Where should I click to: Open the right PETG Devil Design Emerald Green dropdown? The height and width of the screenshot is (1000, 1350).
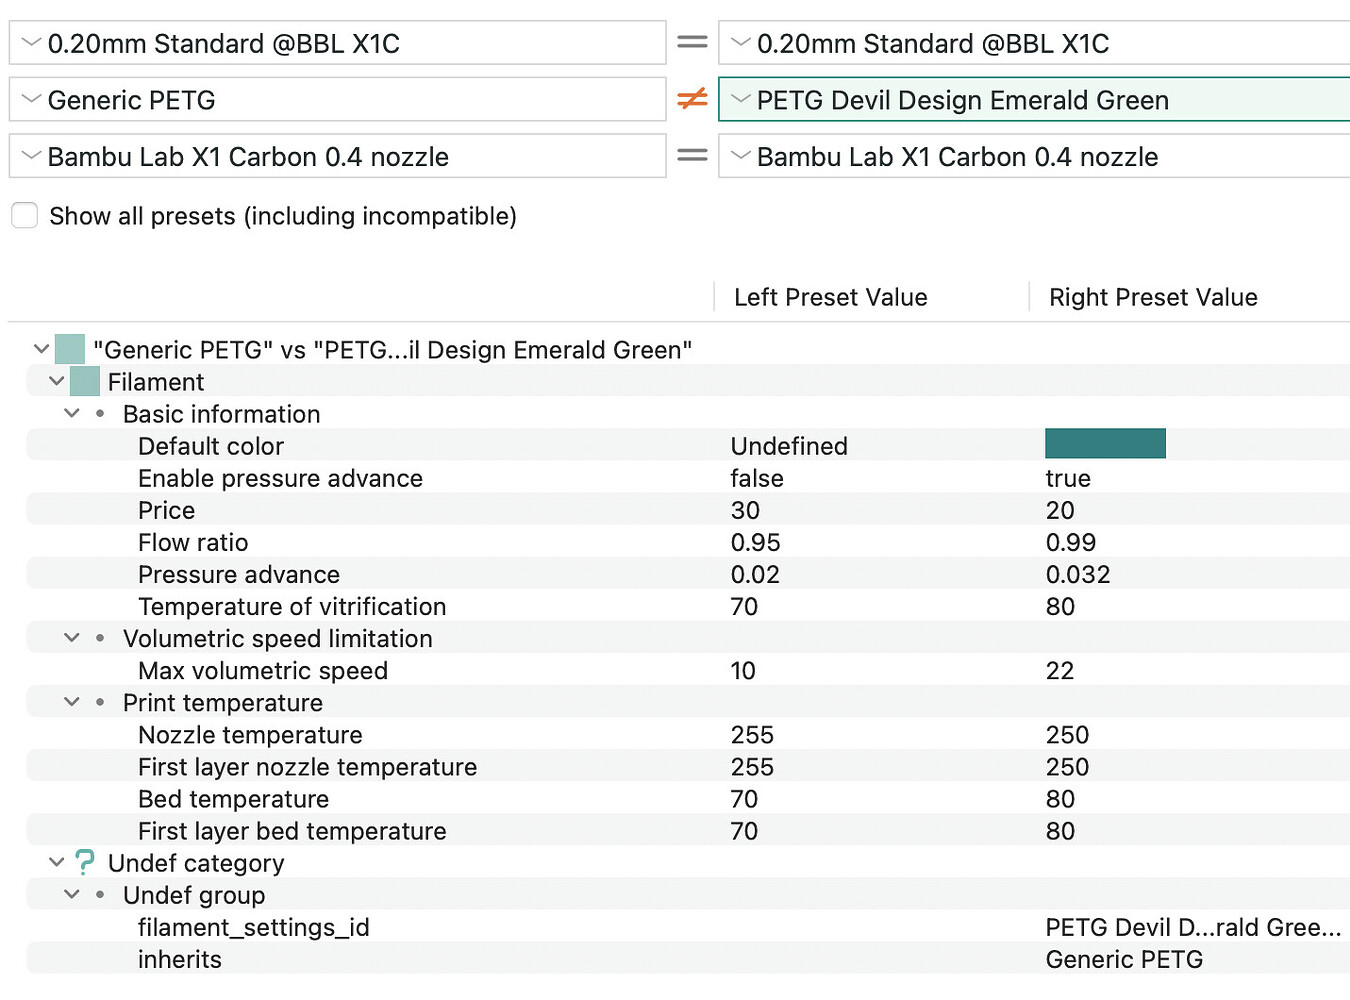(1034, 100)
